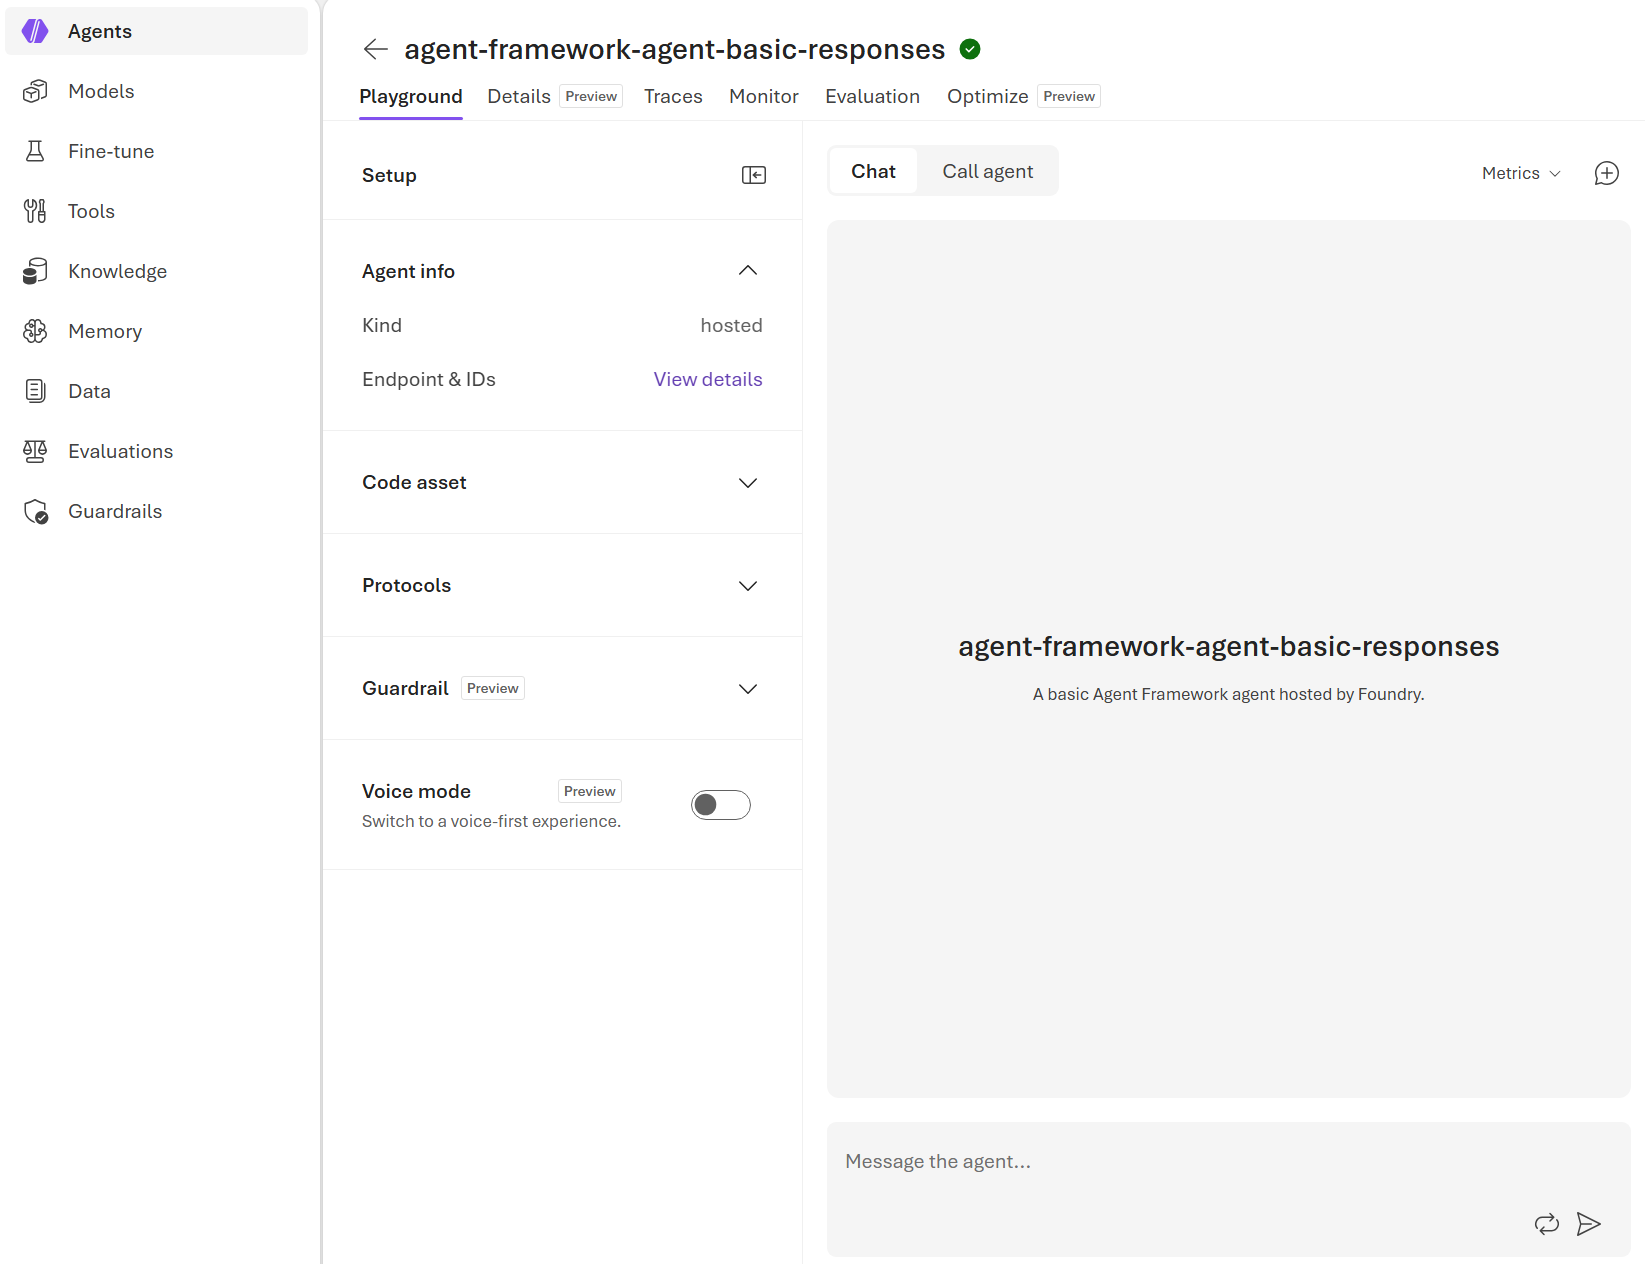Click the green status checkmark badge
The height and width of the screenshot is (1264, 1645).
click(x=970, y=49)
